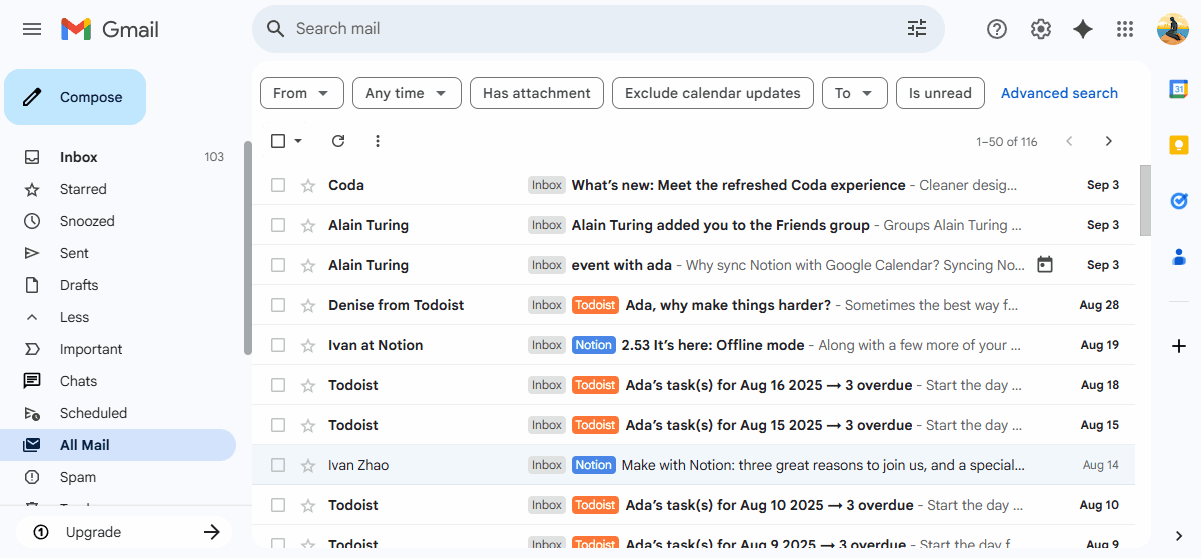
Task: Get add-ons plus icon
Action: point(1179,346)
